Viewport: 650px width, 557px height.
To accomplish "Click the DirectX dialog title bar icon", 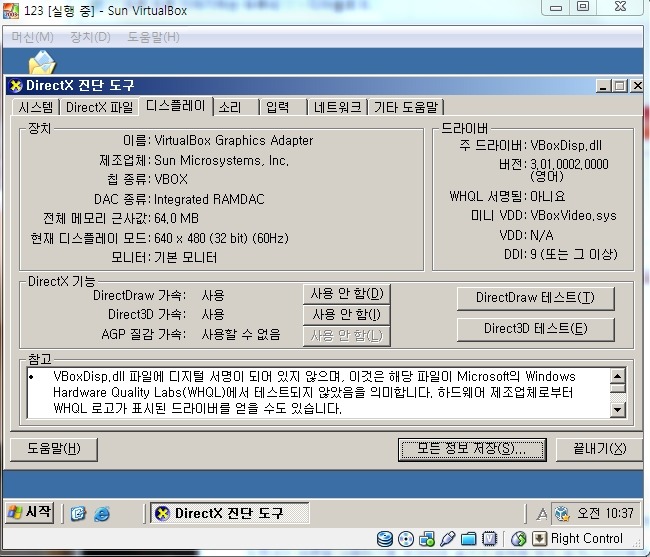I will (x=16, y=86).
